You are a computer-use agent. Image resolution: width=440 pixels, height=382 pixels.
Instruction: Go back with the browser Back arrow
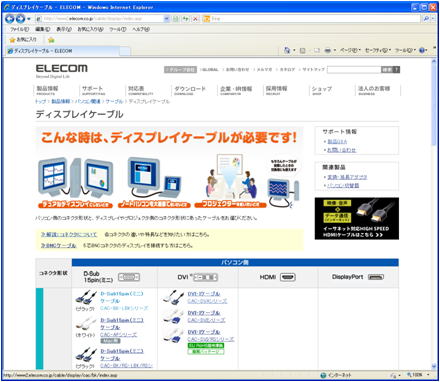10,19
